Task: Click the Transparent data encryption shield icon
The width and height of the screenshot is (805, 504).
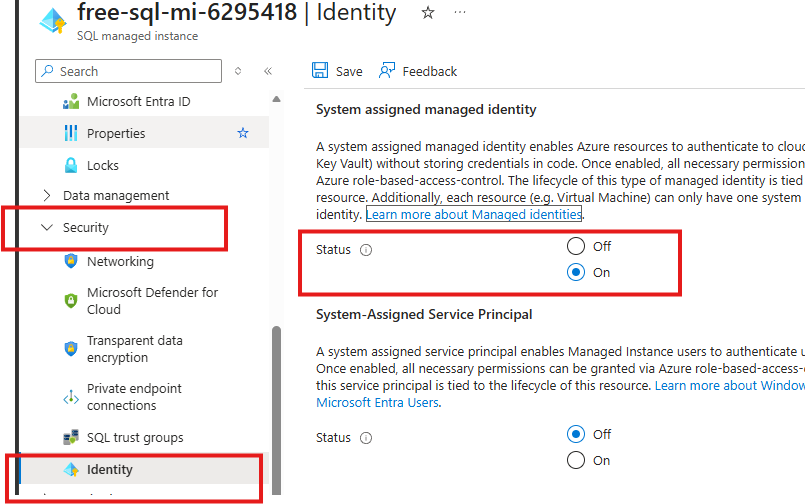Action: [71, 348]
